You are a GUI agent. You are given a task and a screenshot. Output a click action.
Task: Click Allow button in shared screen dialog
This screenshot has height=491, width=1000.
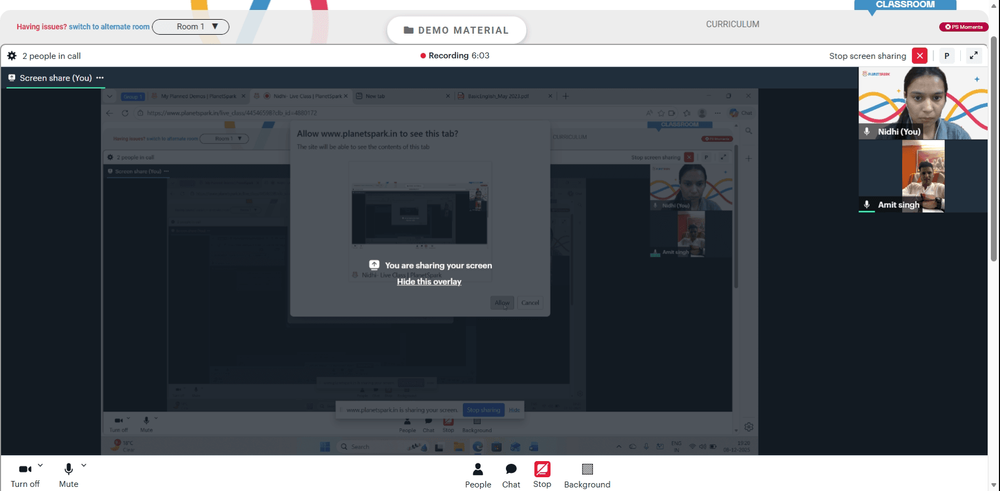pos(502,303)
